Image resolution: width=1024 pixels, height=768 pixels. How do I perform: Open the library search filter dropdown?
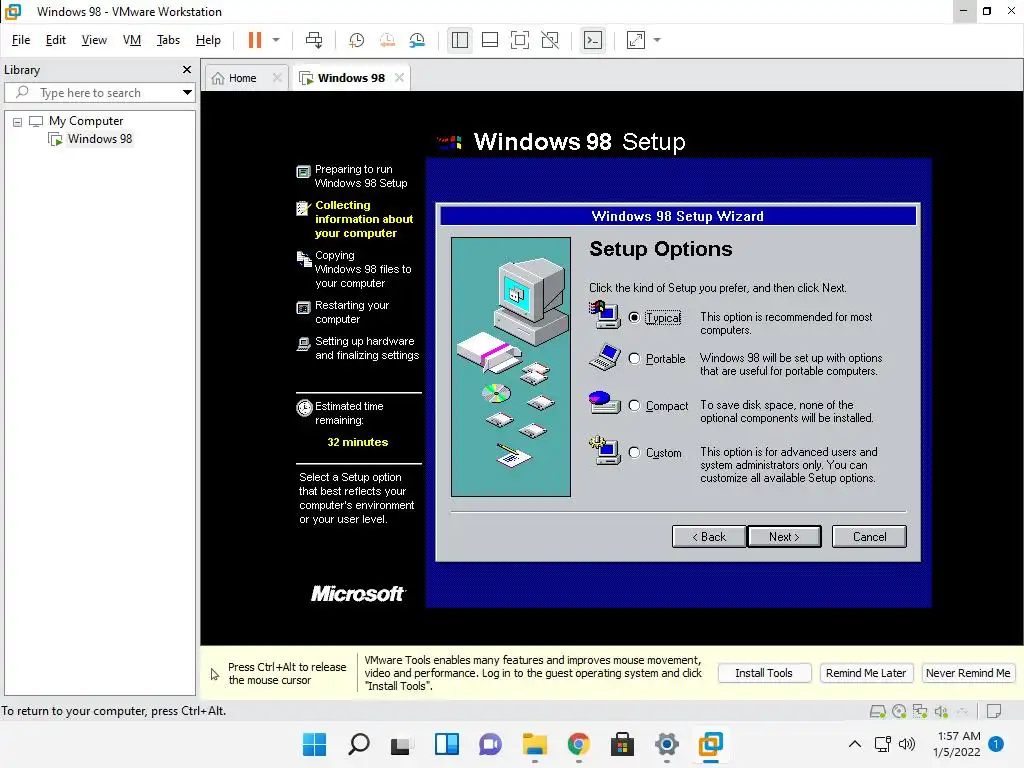187,93
